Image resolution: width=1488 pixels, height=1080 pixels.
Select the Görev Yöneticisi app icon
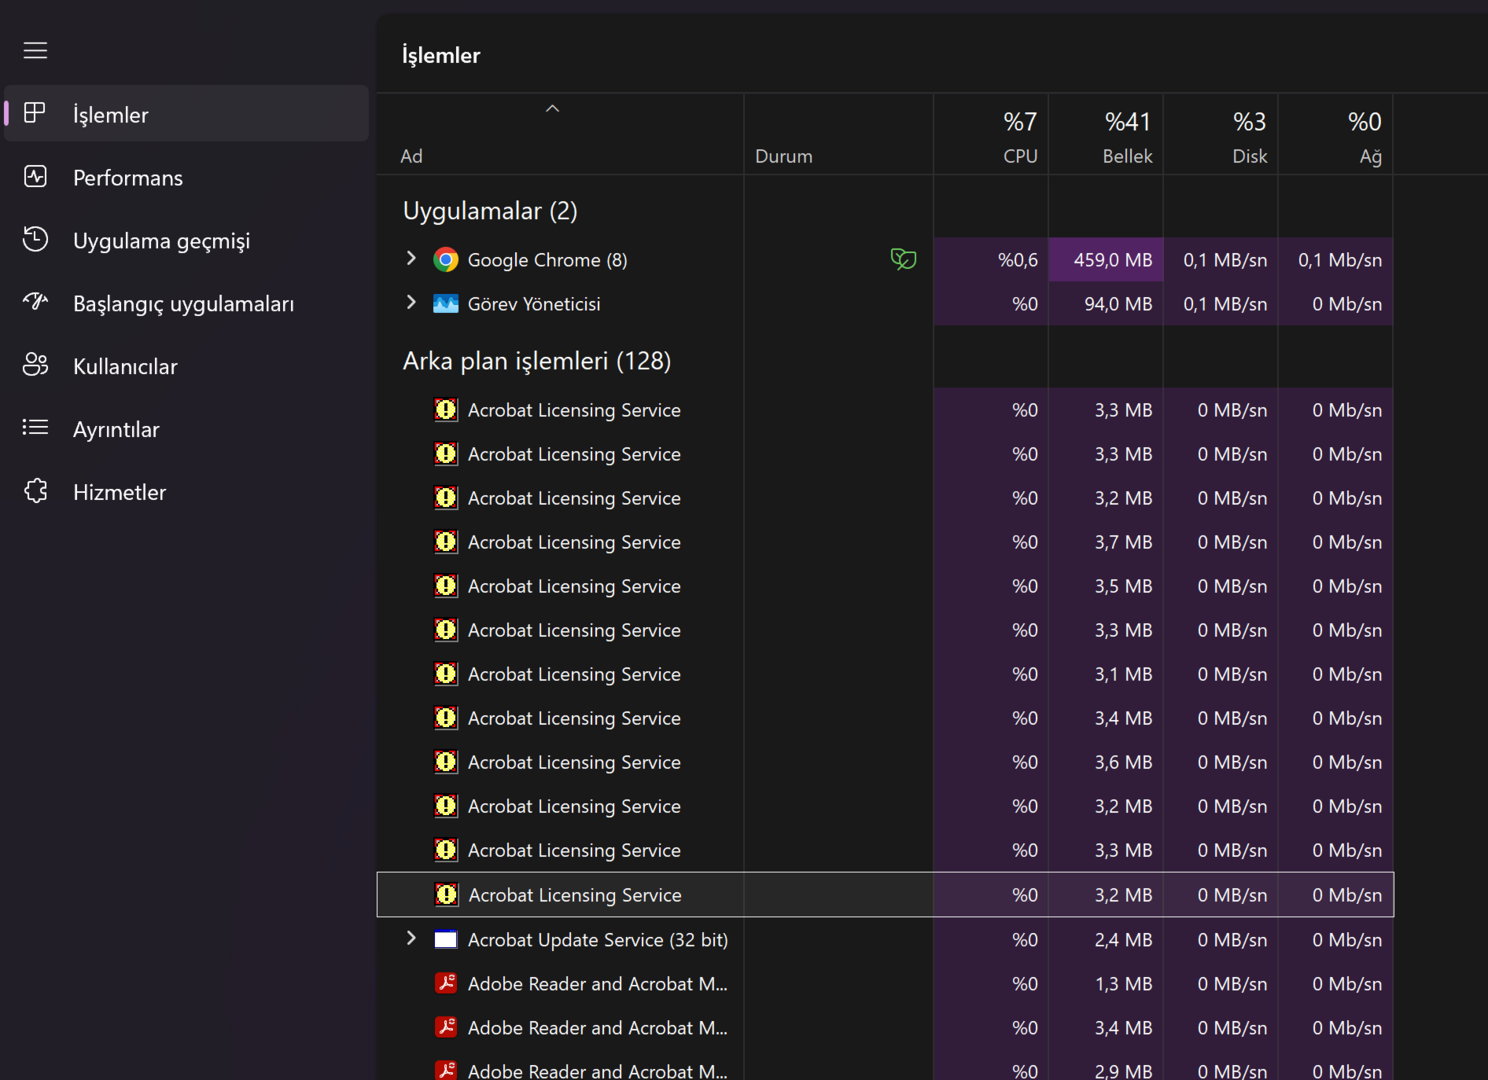coord(446,304)
